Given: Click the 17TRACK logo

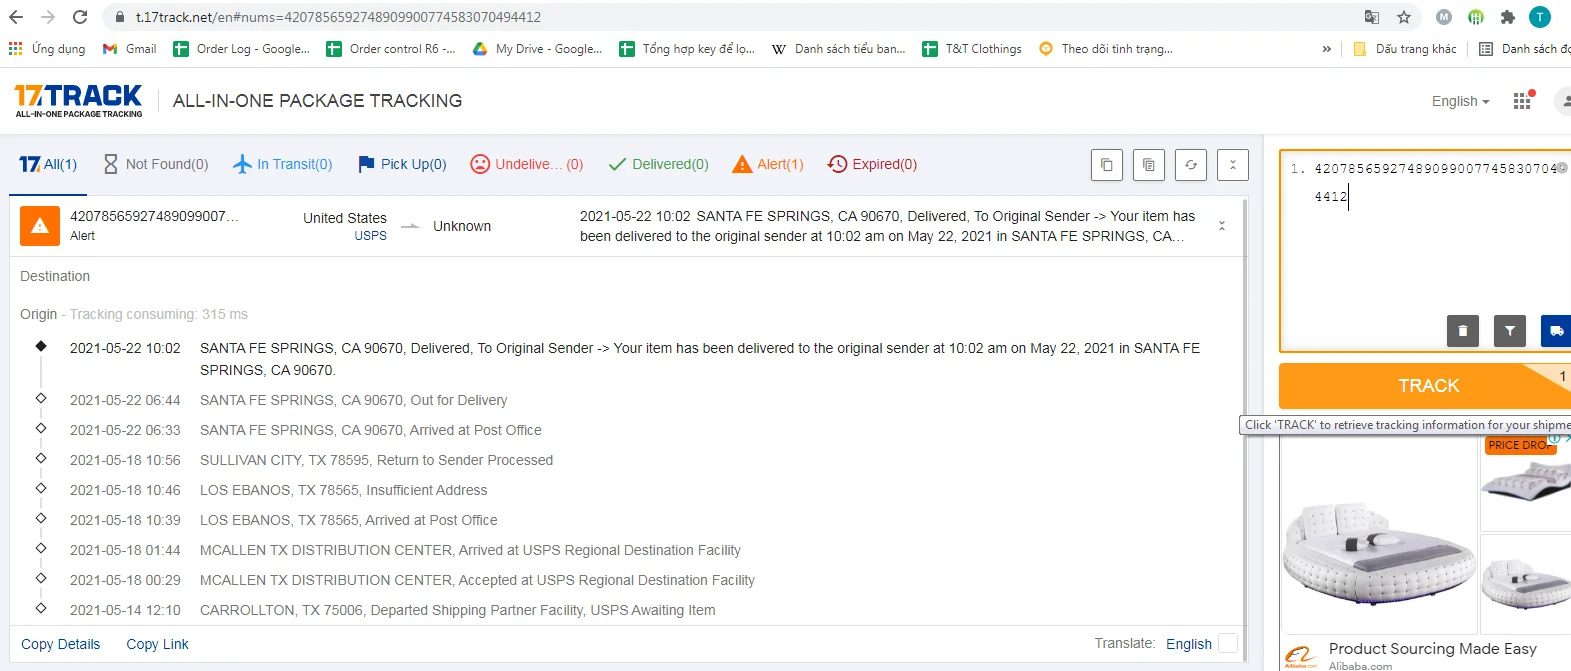Looking at the screenshot, I should (x=78, y=100).
